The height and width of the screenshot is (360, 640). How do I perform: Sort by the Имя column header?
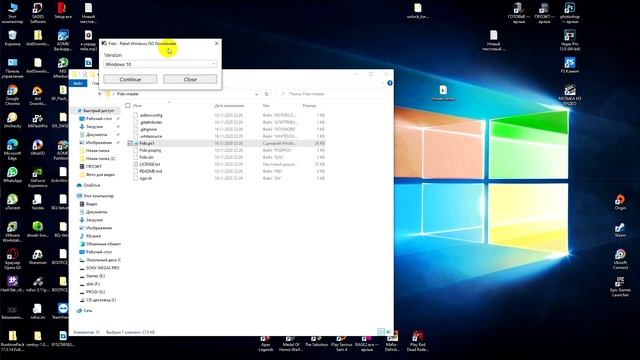tap(138, 106)
